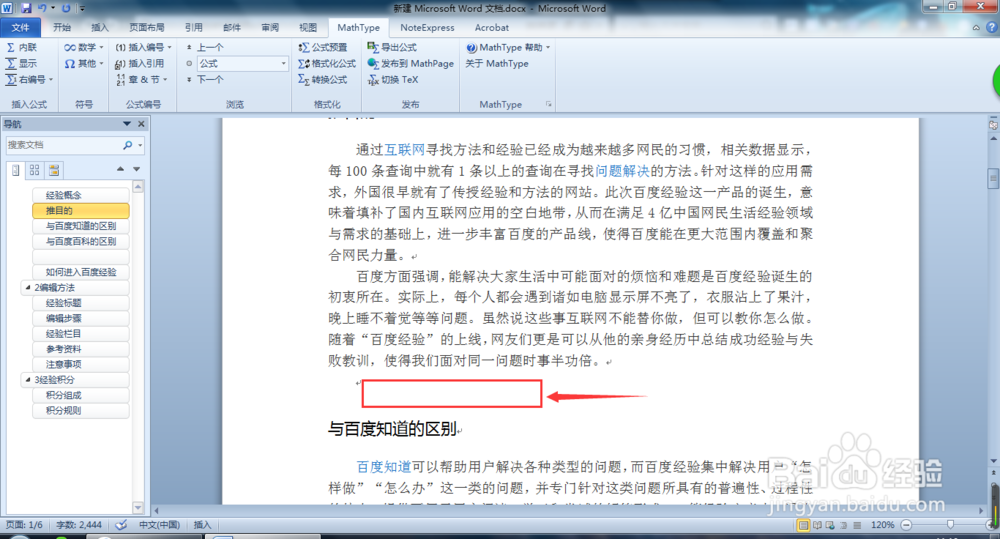Show headings view in navigation pane
The height and width of the screenshot is (539, 1000).
point(16,170)
